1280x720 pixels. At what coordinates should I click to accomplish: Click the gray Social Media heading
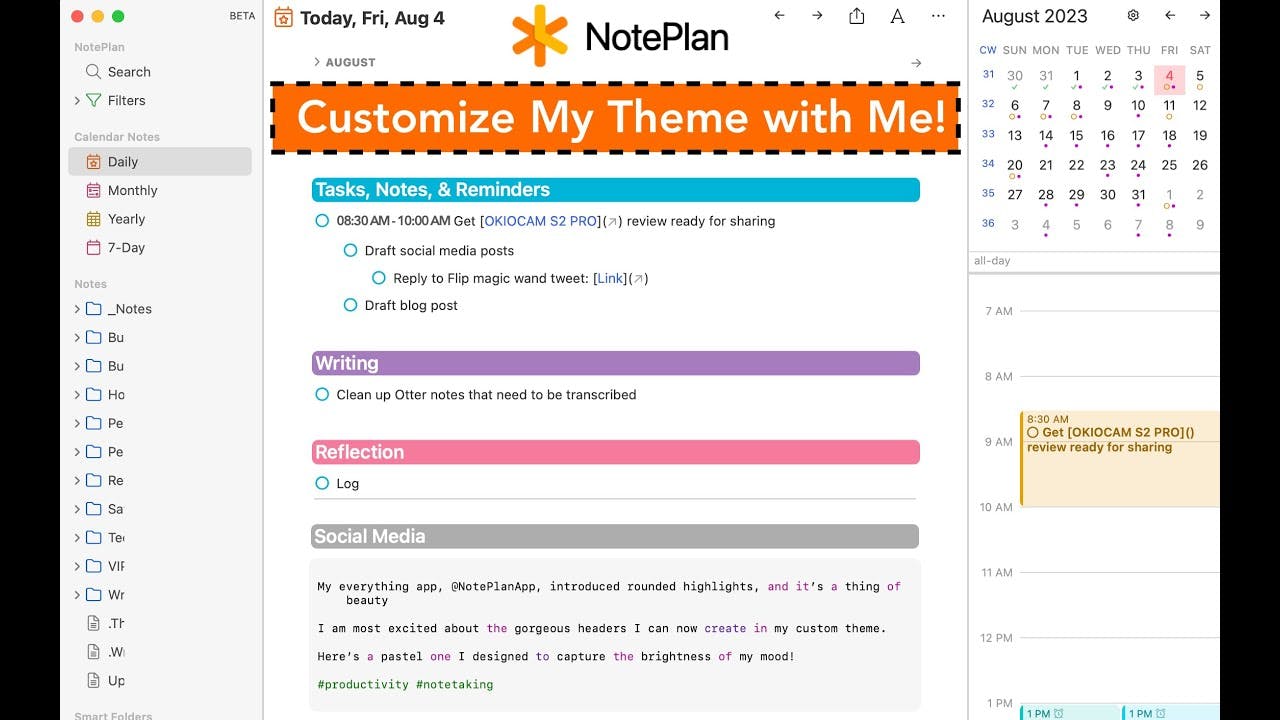pos(615,536)
